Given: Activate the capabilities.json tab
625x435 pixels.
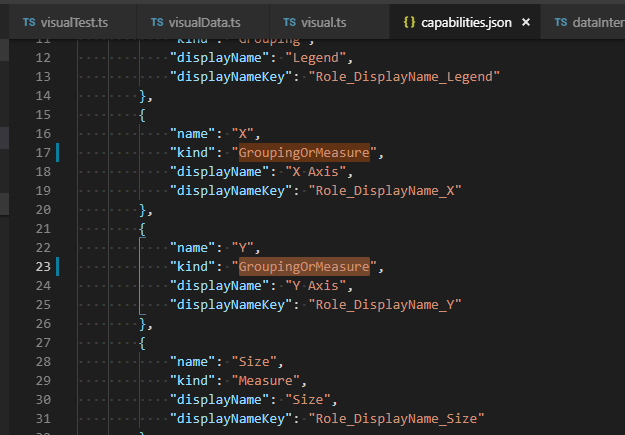Looking at the screenshot, I should pyautogui.click(x=466, y=22).
